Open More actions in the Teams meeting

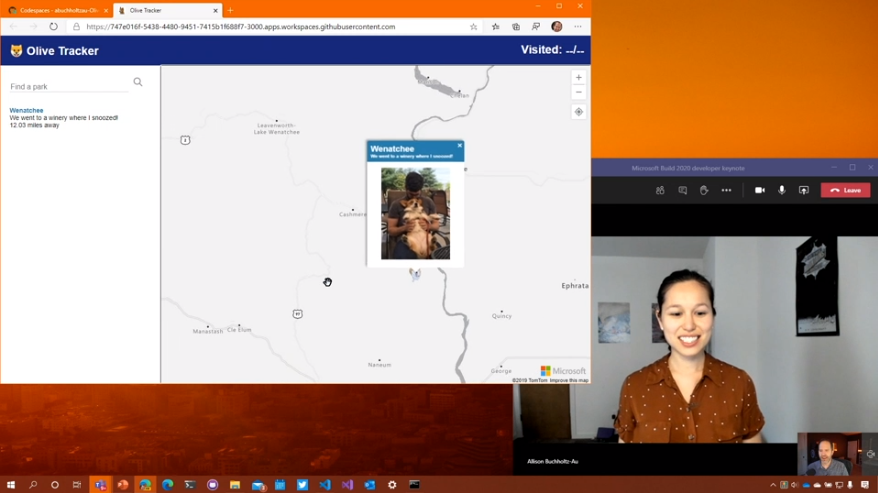(726, 190)
